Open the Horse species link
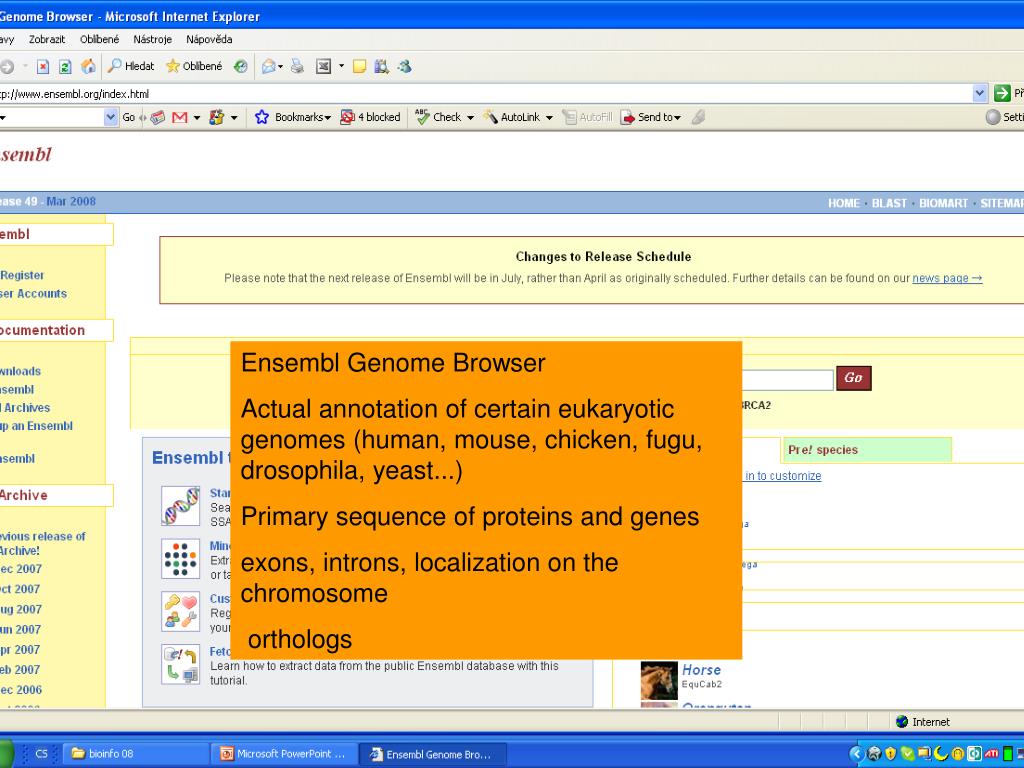1024x768 pixels. 701,670
